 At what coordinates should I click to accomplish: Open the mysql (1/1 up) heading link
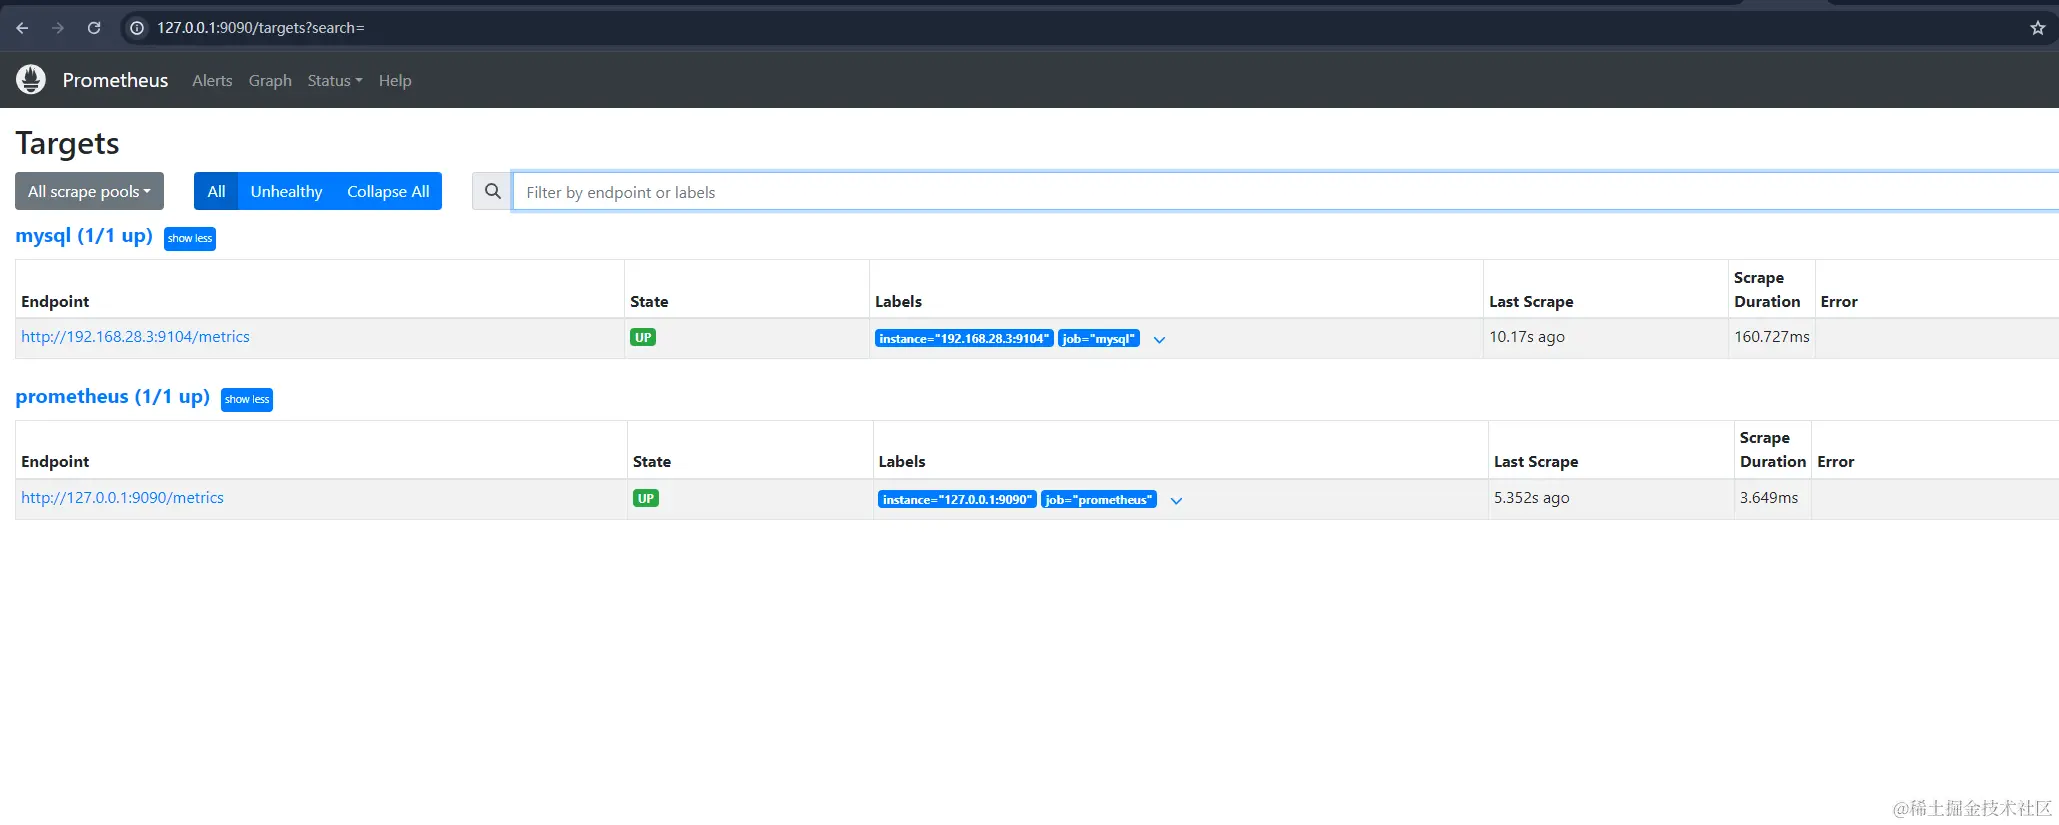[84, 236]
